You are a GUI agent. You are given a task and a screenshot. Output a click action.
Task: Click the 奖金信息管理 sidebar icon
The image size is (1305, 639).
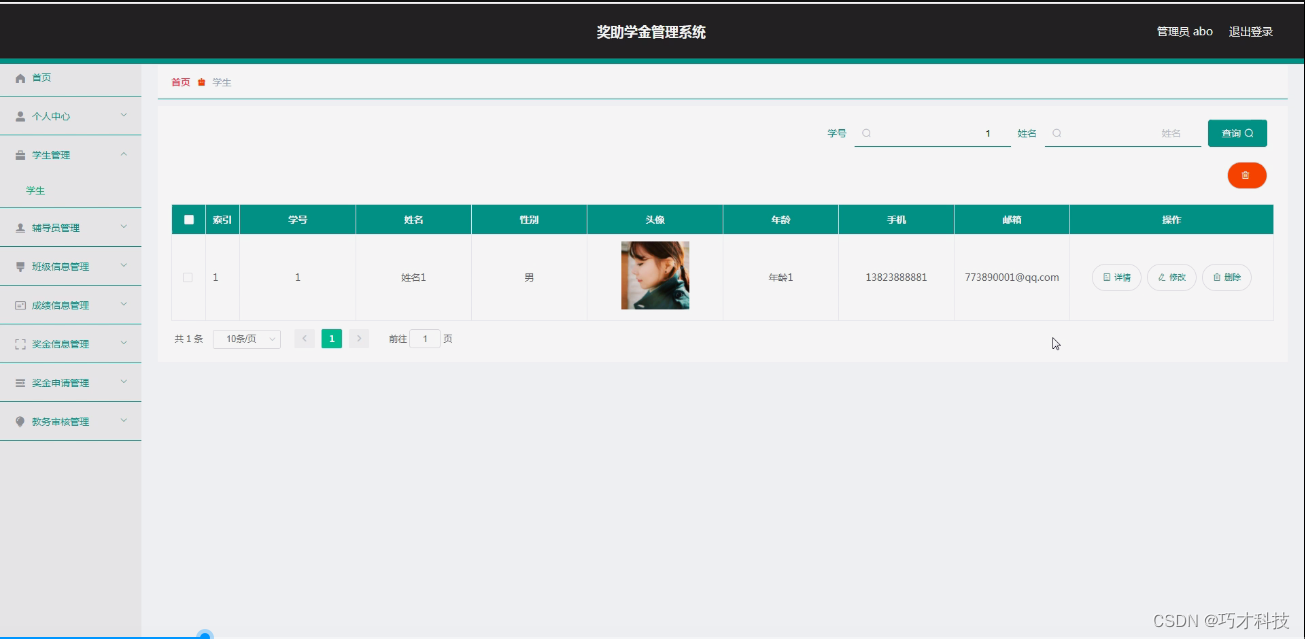20,343
